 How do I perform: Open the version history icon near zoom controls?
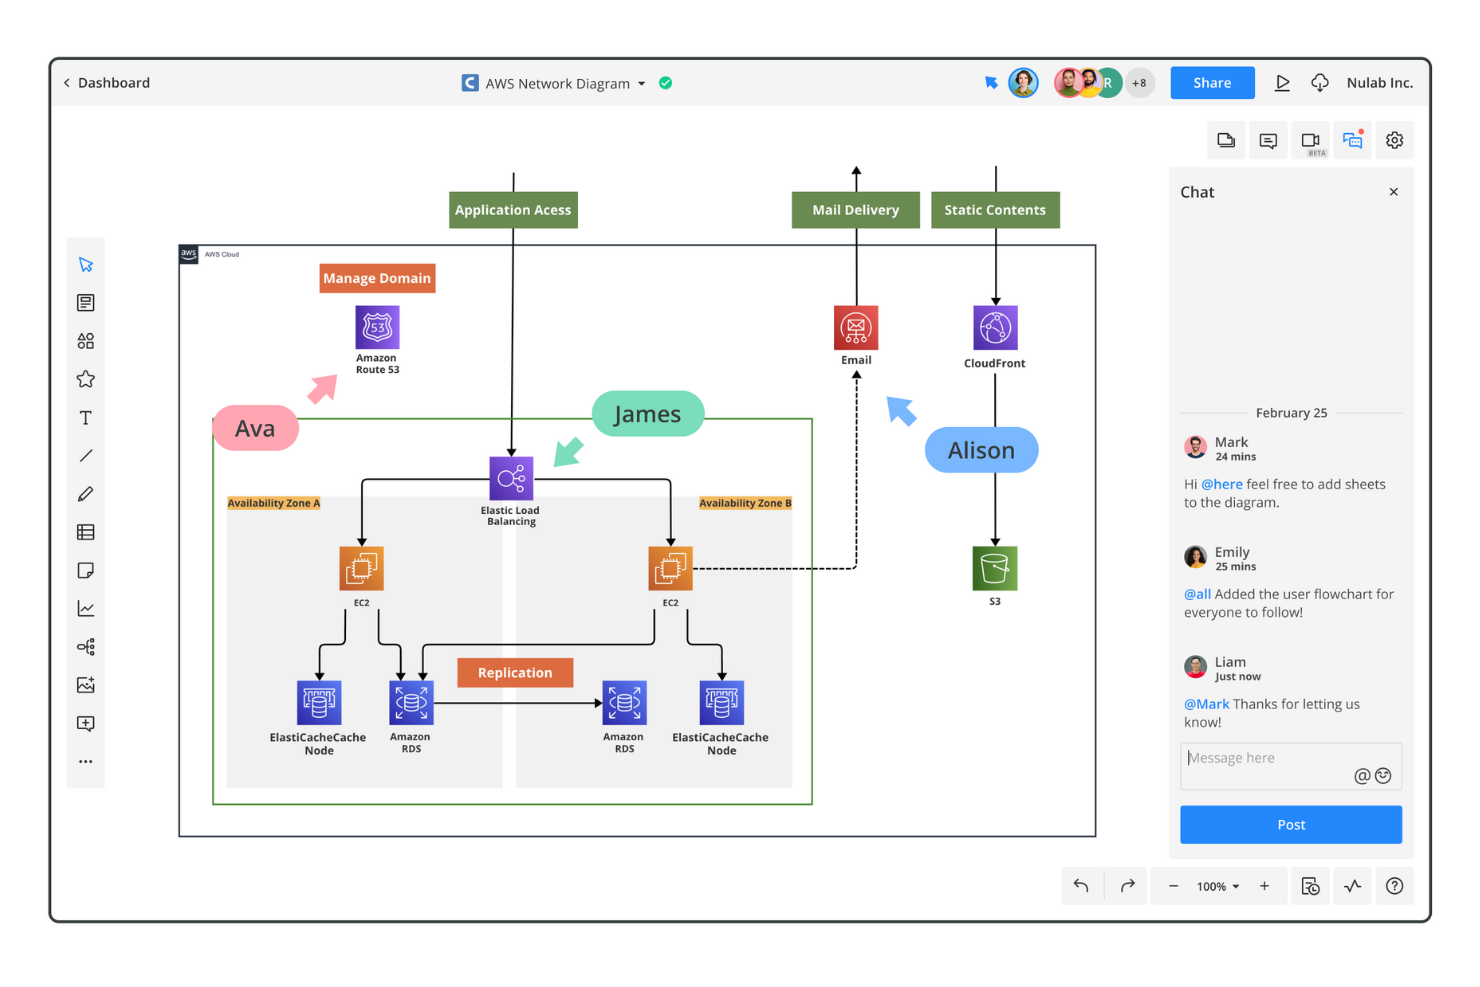1310,886
